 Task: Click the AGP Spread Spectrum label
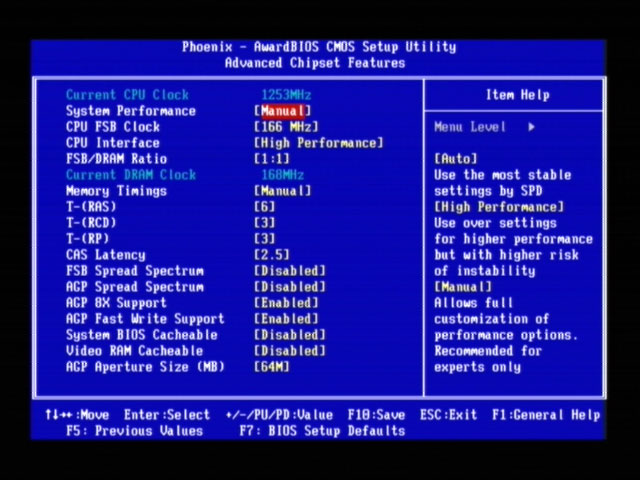(135, 287)
